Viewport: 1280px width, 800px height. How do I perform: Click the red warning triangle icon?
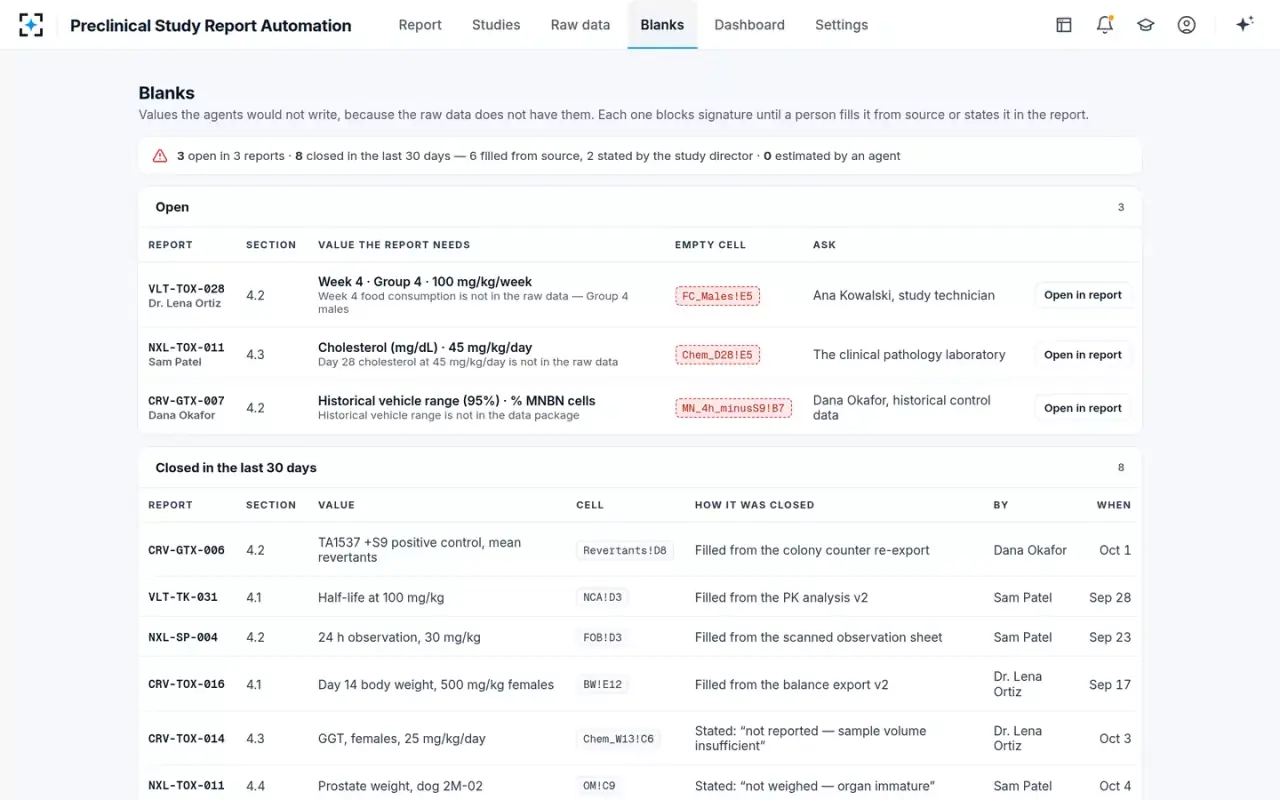click(x=160, y=156)
